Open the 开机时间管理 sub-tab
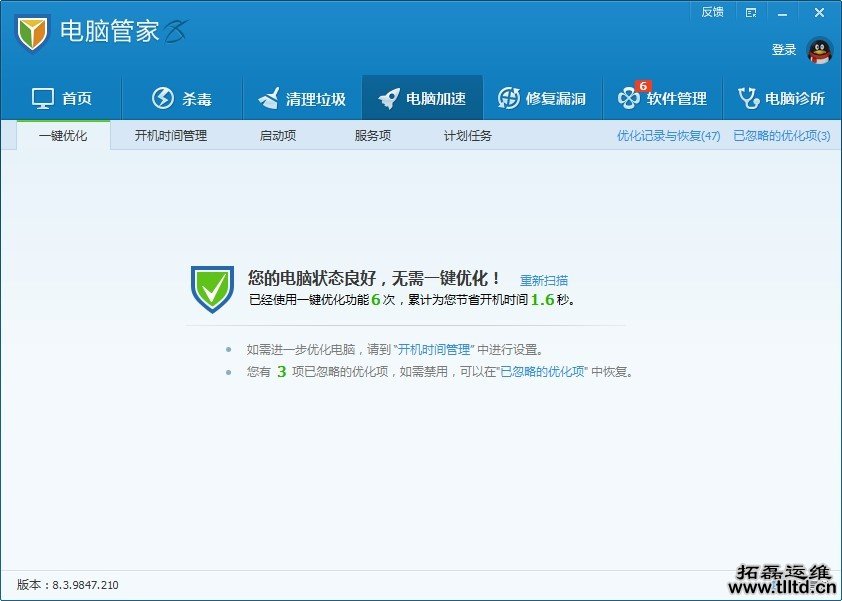Screen dimensions: 842x601 [171, 136]
